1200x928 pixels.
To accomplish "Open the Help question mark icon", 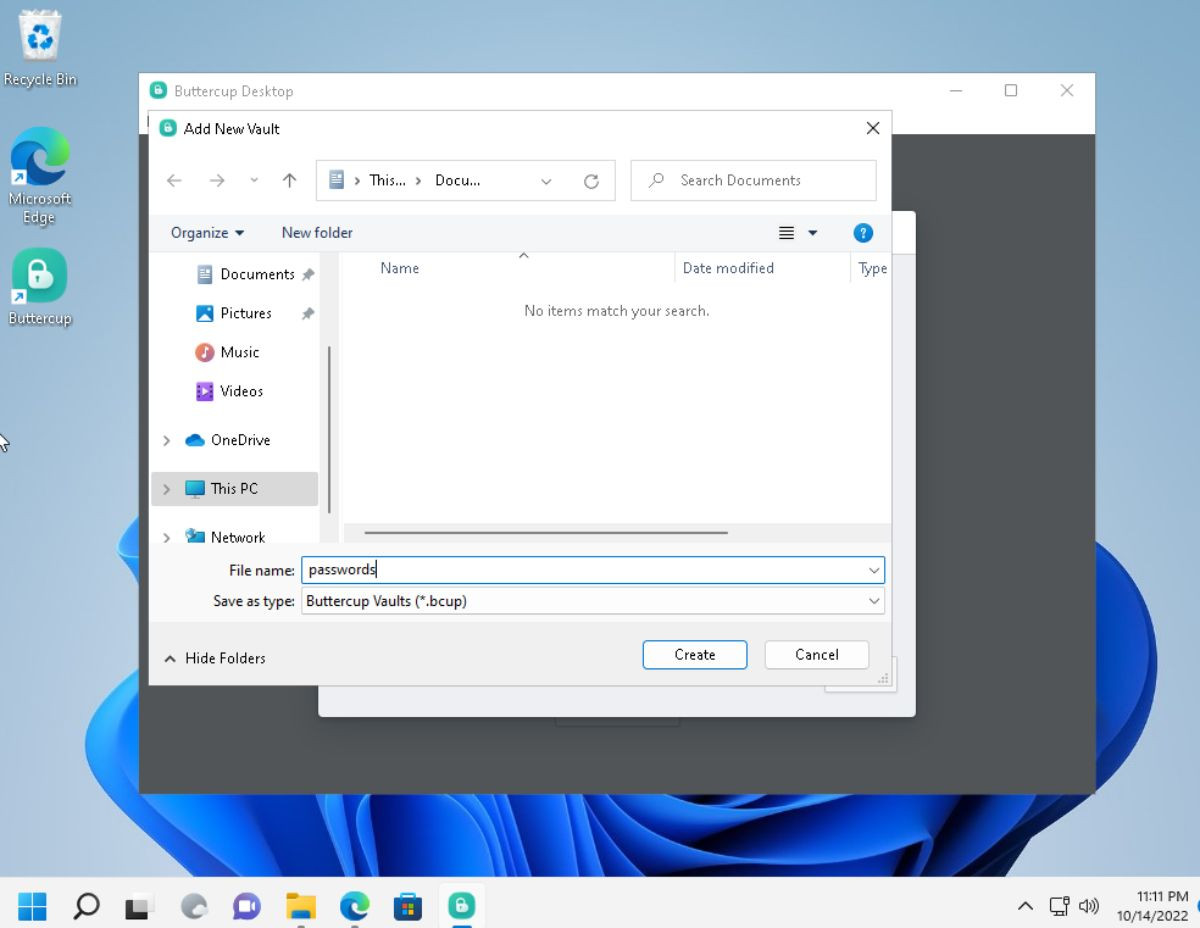I will click(x=863, y=233).
